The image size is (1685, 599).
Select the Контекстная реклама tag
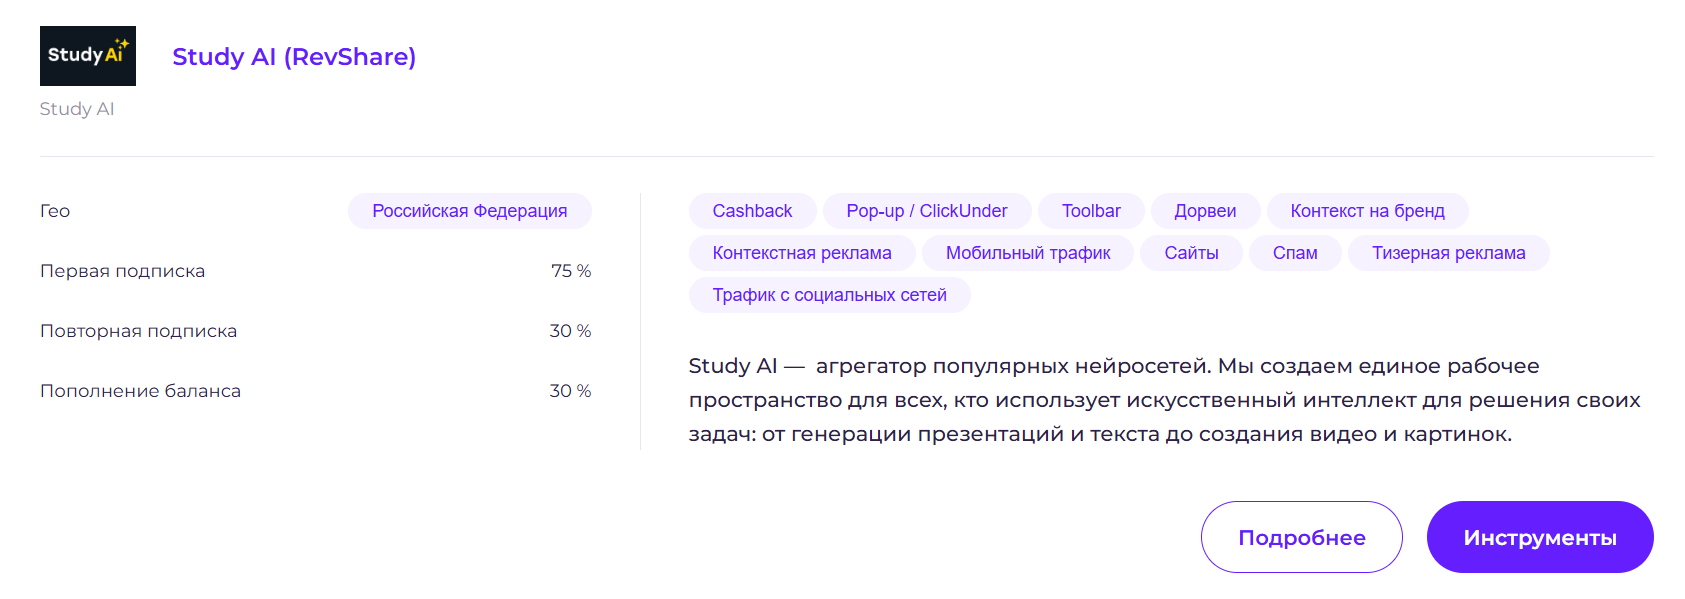click(x=801, y=252)
